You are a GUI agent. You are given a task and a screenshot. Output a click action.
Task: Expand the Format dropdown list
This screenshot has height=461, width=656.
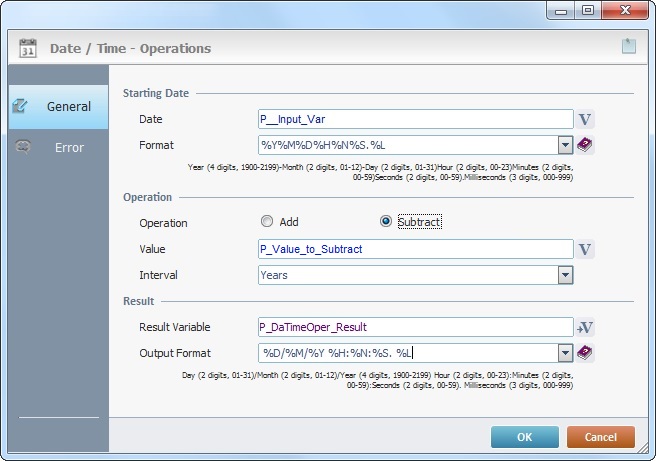(x=565, y=145)
